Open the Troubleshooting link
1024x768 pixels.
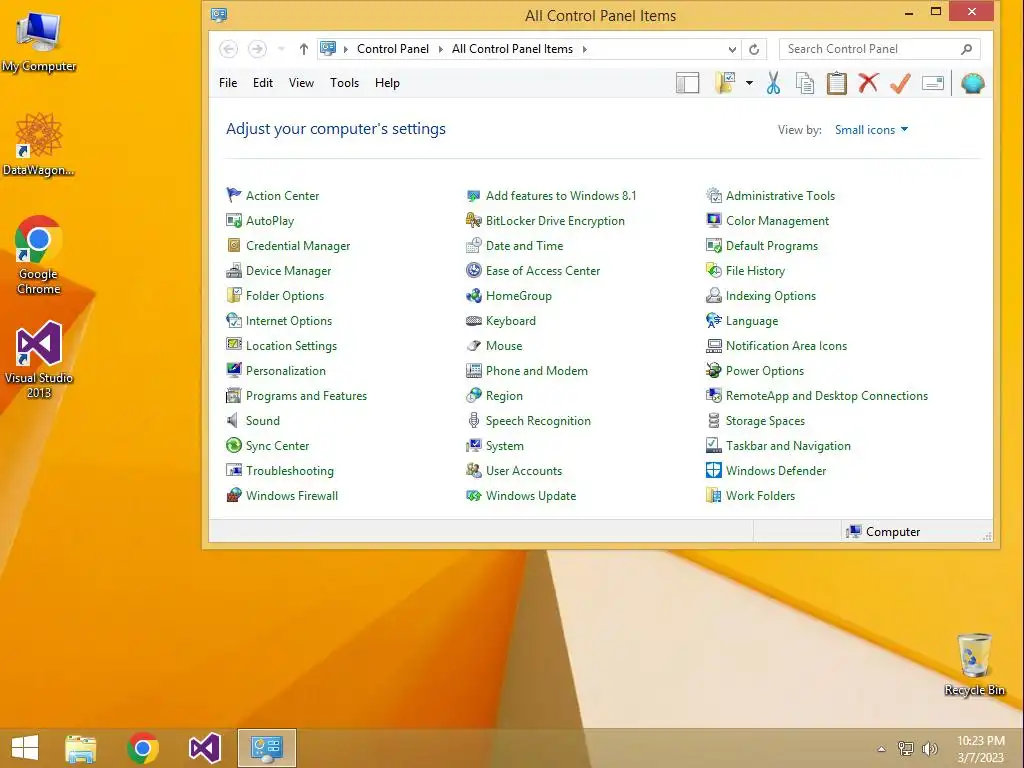click(x=289, y=471)
